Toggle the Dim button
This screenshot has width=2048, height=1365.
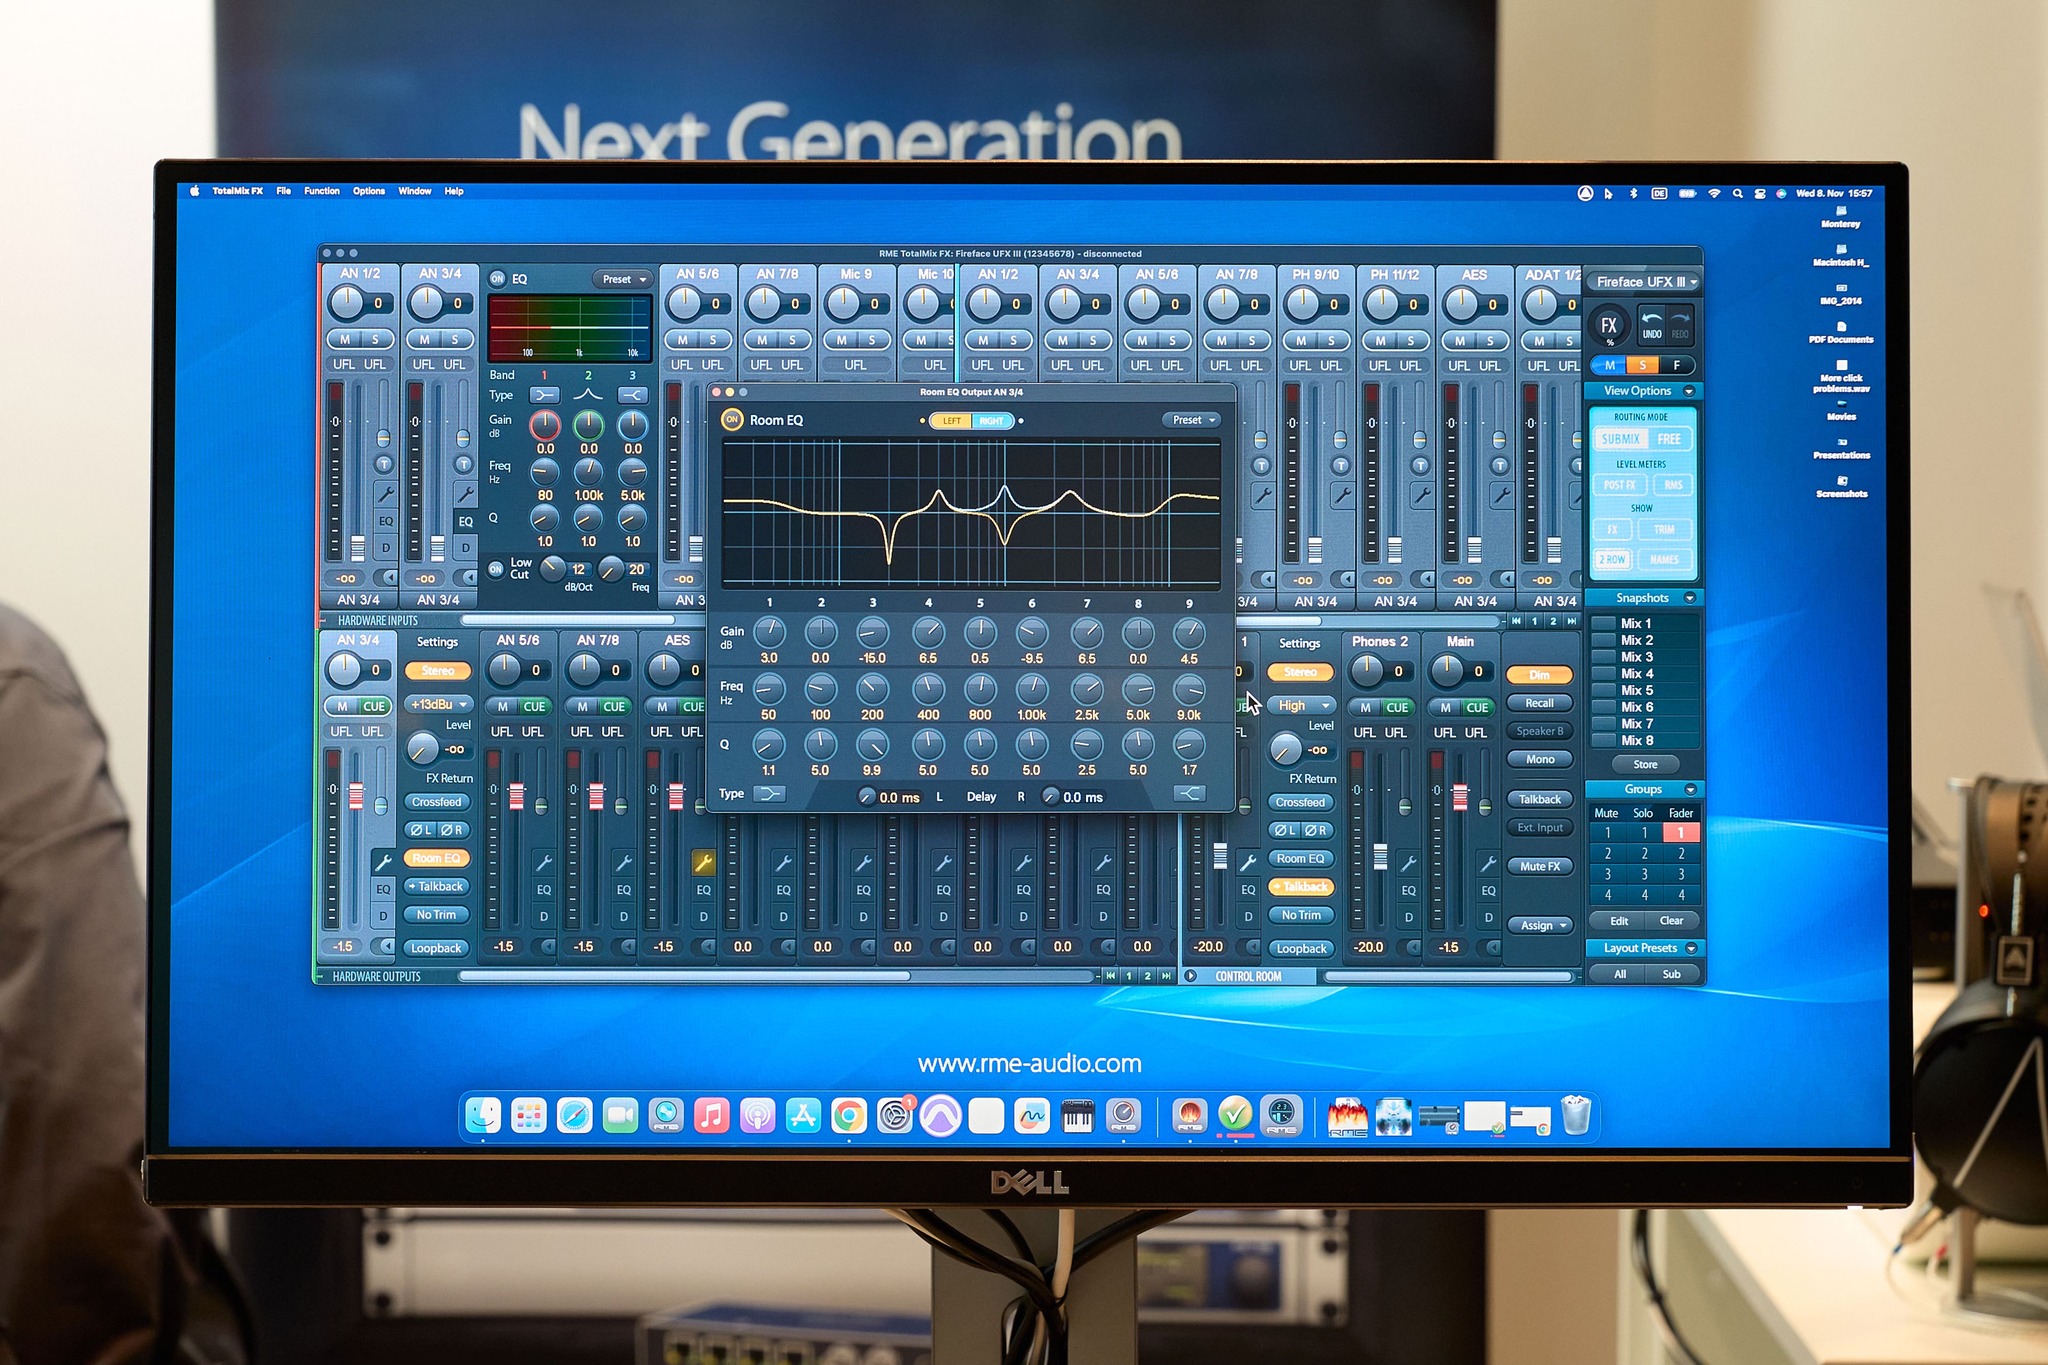tap(1540, 675)
